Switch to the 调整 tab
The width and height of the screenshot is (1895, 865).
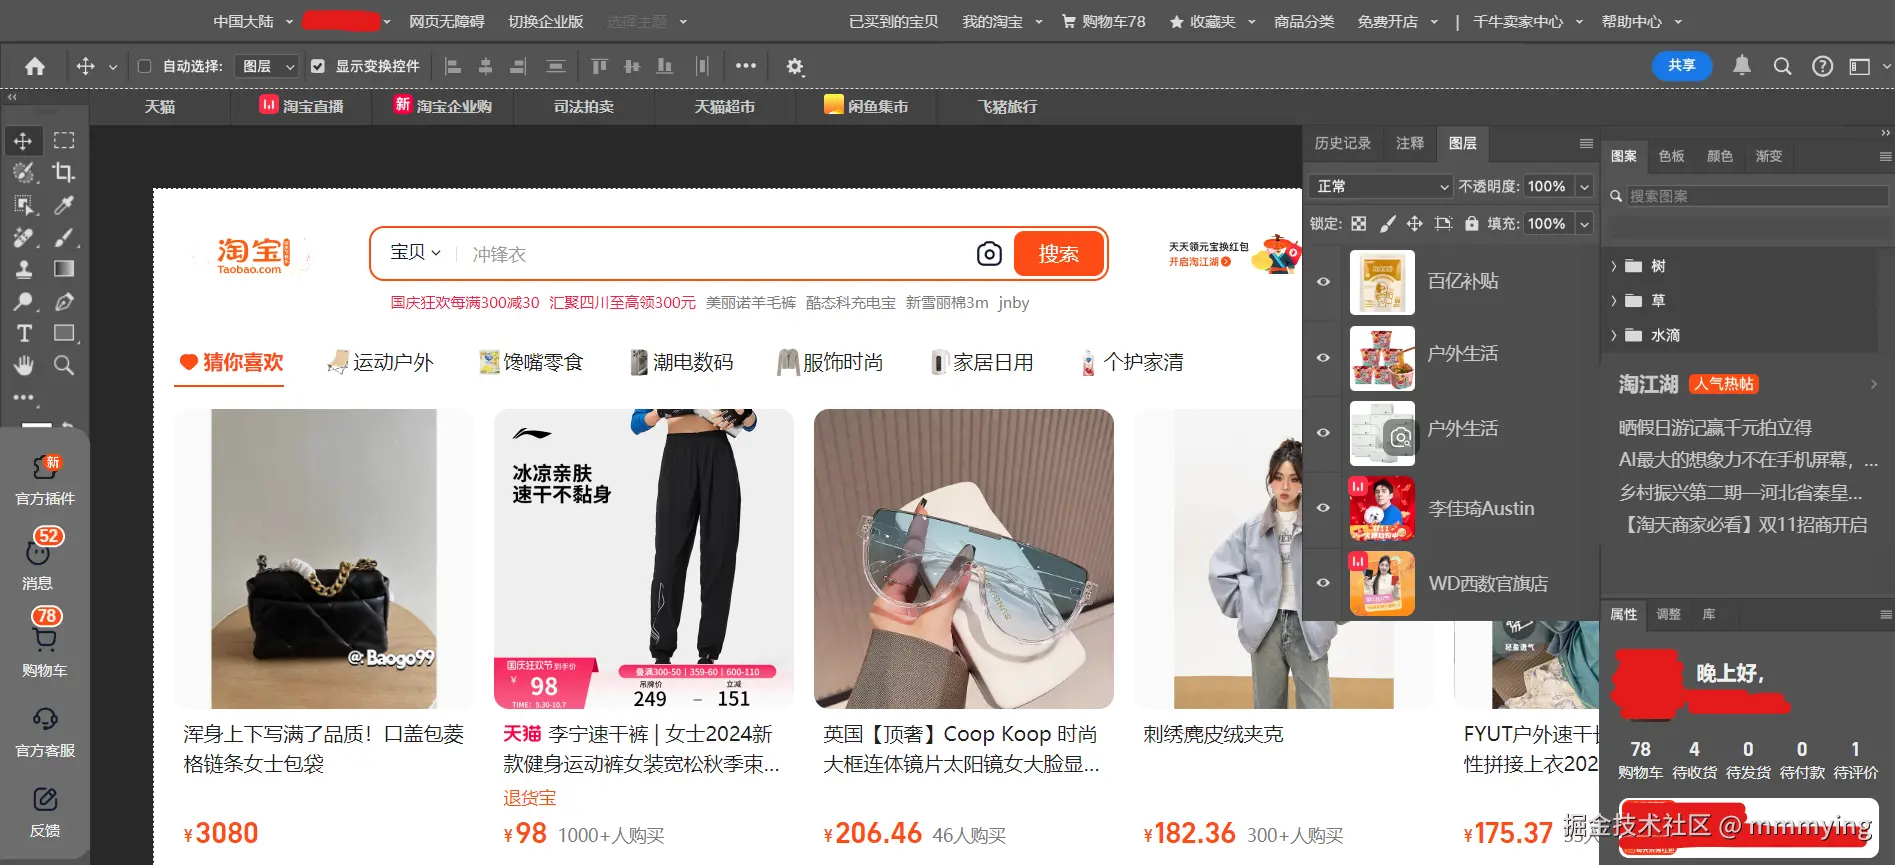coord(1669,614)
